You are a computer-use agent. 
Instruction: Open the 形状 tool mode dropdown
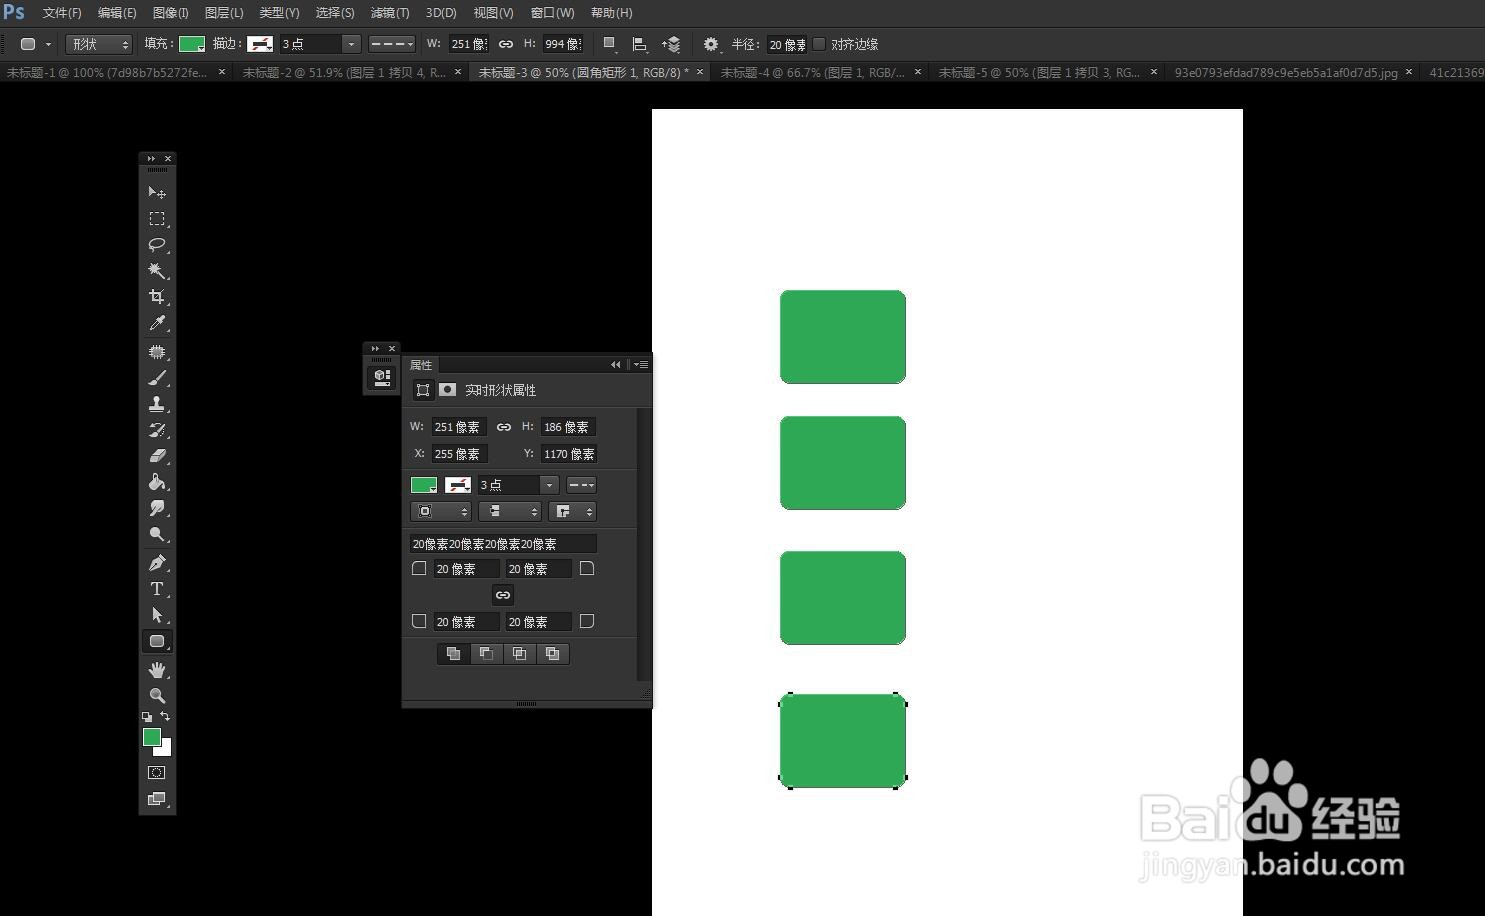tap(99, 44)
